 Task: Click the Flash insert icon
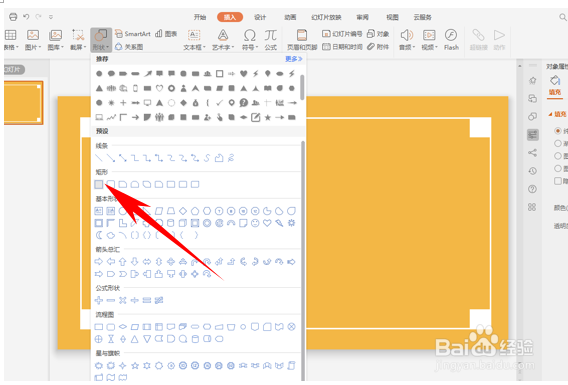coord(451,39)
